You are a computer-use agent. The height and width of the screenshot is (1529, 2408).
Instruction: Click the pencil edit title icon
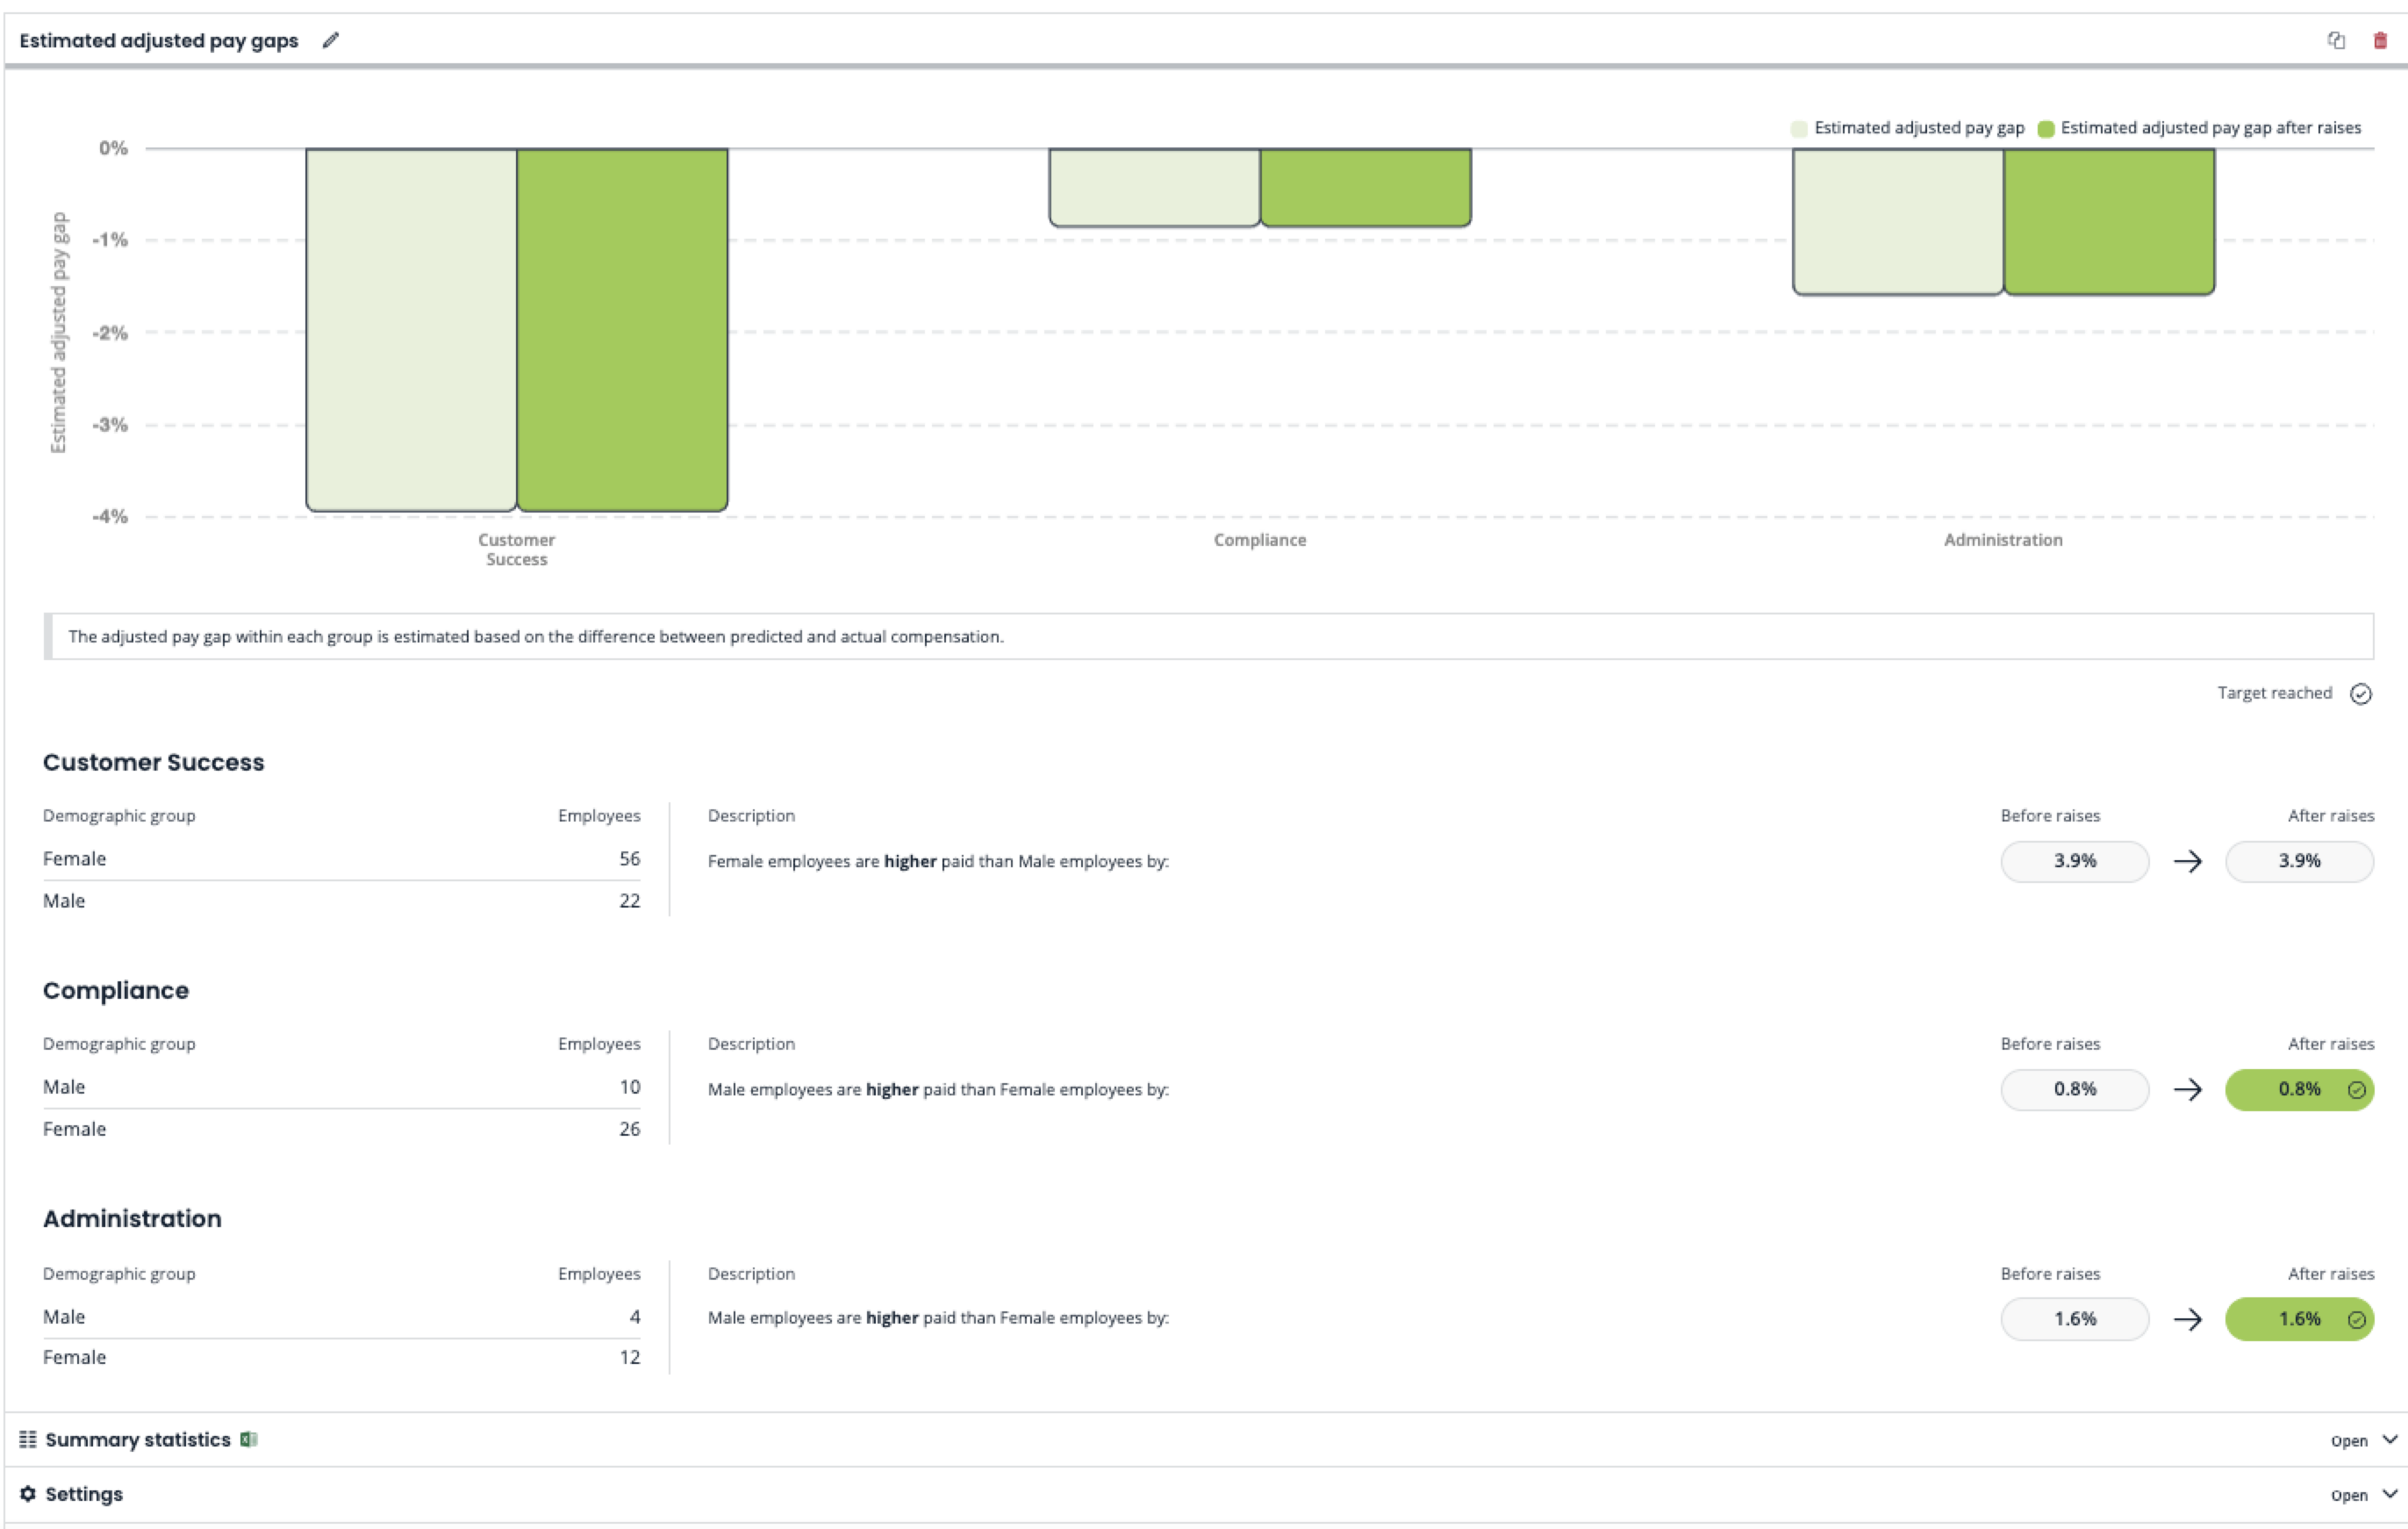click(x=330, y=40)
